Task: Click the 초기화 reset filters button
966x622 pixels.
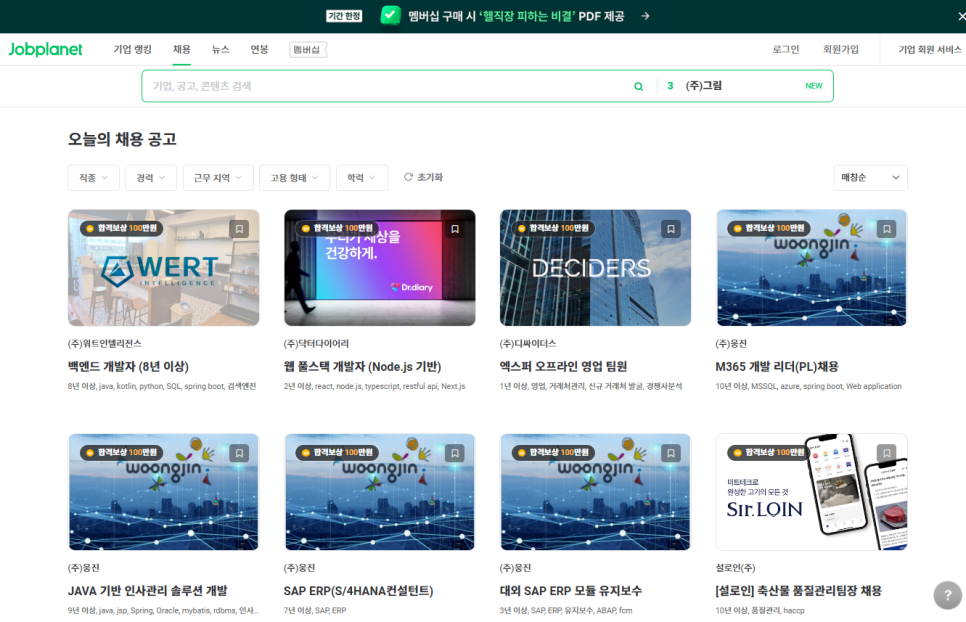Action: click(423, 177)
